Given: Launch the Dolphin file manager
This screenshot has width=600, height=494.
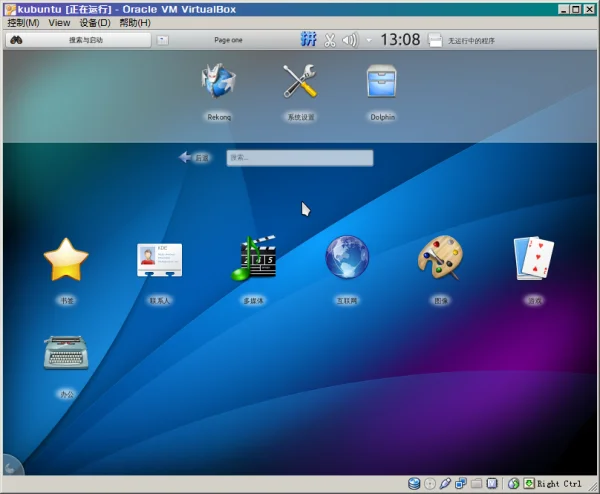Looking at the screenshot, I should pos(382,81).
